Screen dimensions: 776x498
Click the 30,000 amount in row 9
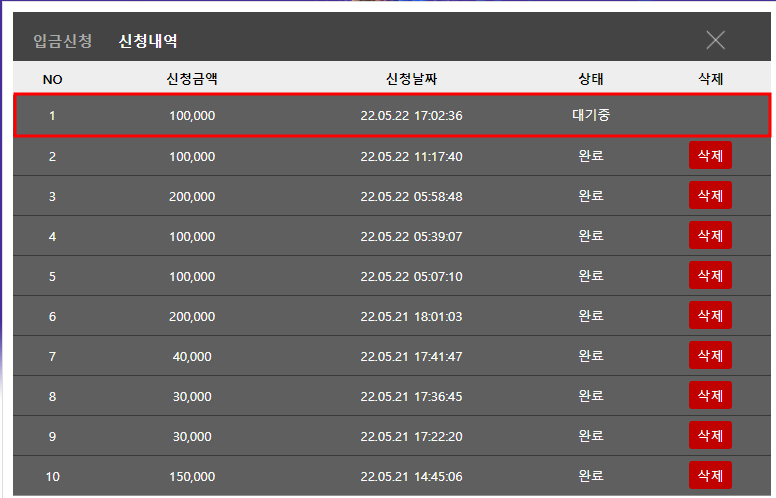192,437
